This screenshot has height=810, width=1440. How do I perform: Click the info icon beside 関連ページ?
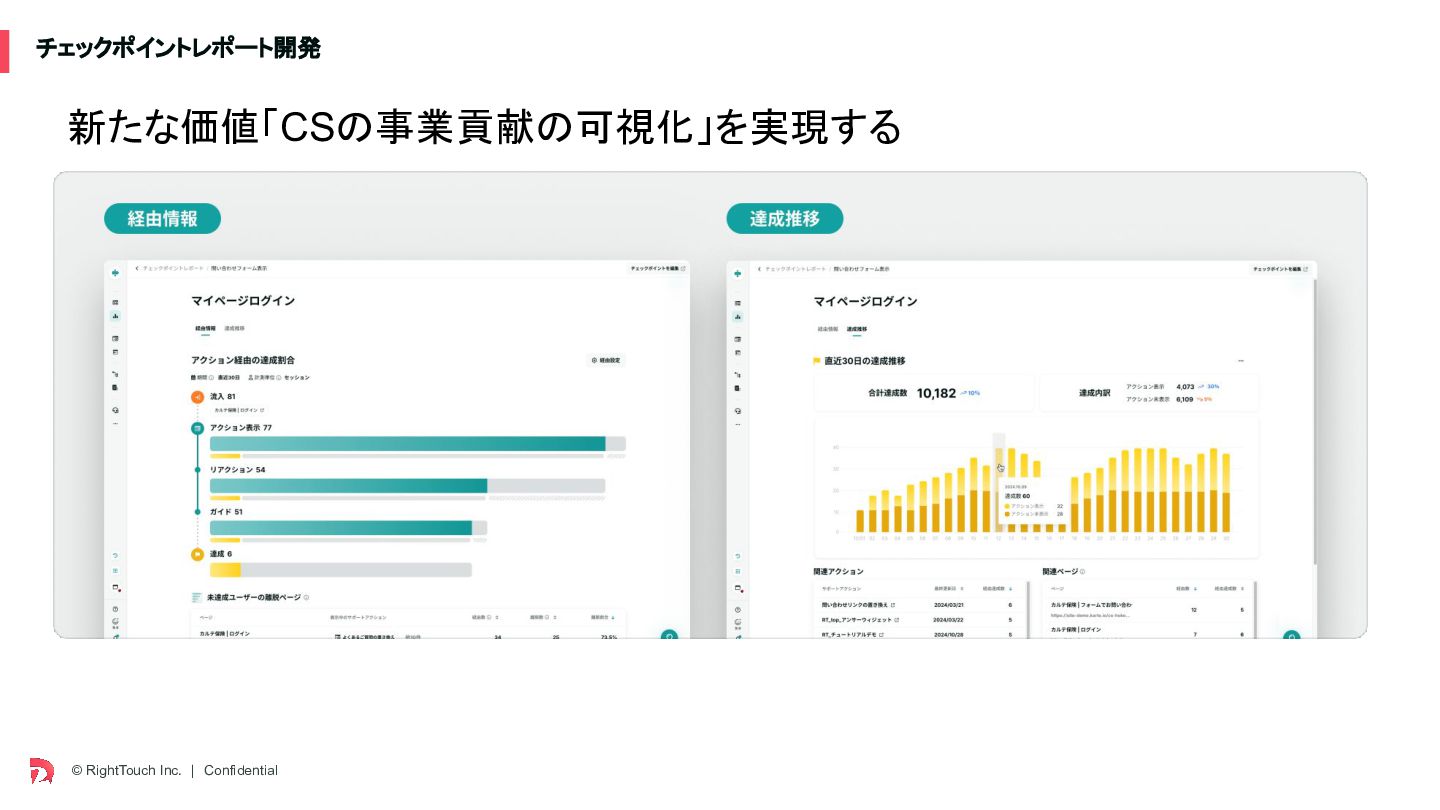(1082, 572)
